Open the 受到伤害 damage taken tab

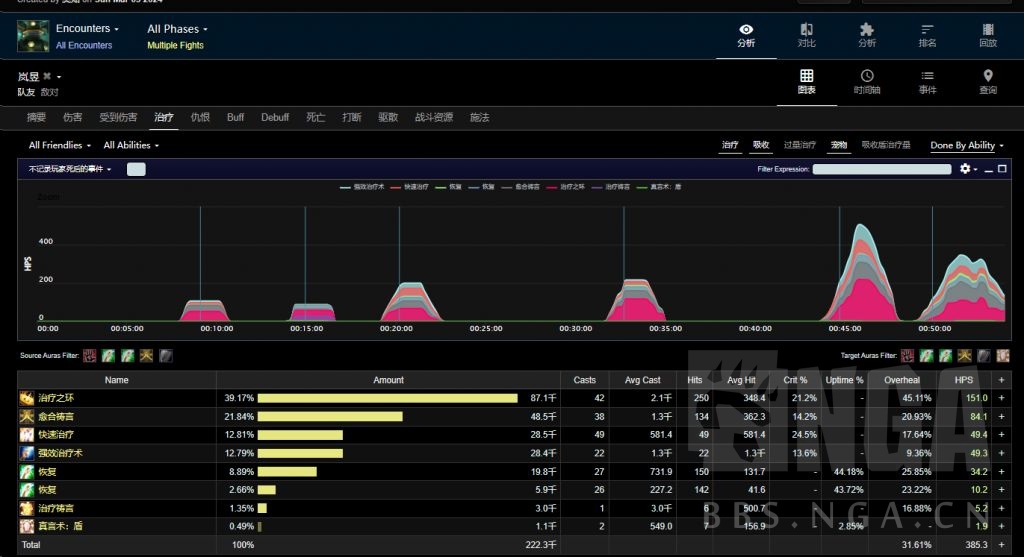click(x=118, y=118)
